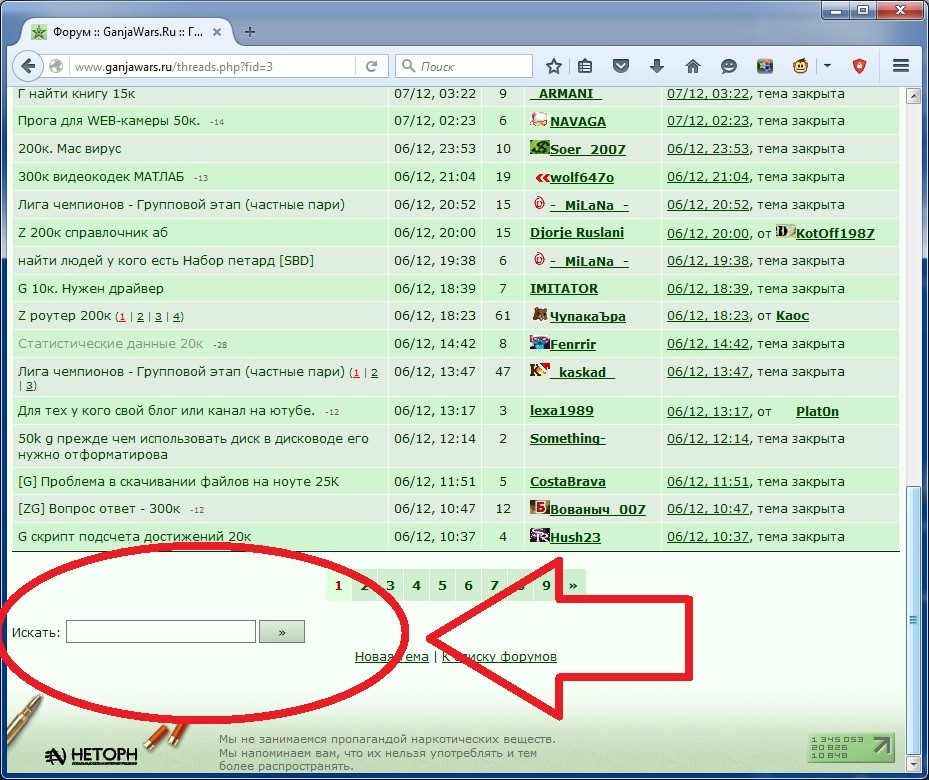Reload the page with the refresh icon
929x780 pixels.
[x=371, y=66]
